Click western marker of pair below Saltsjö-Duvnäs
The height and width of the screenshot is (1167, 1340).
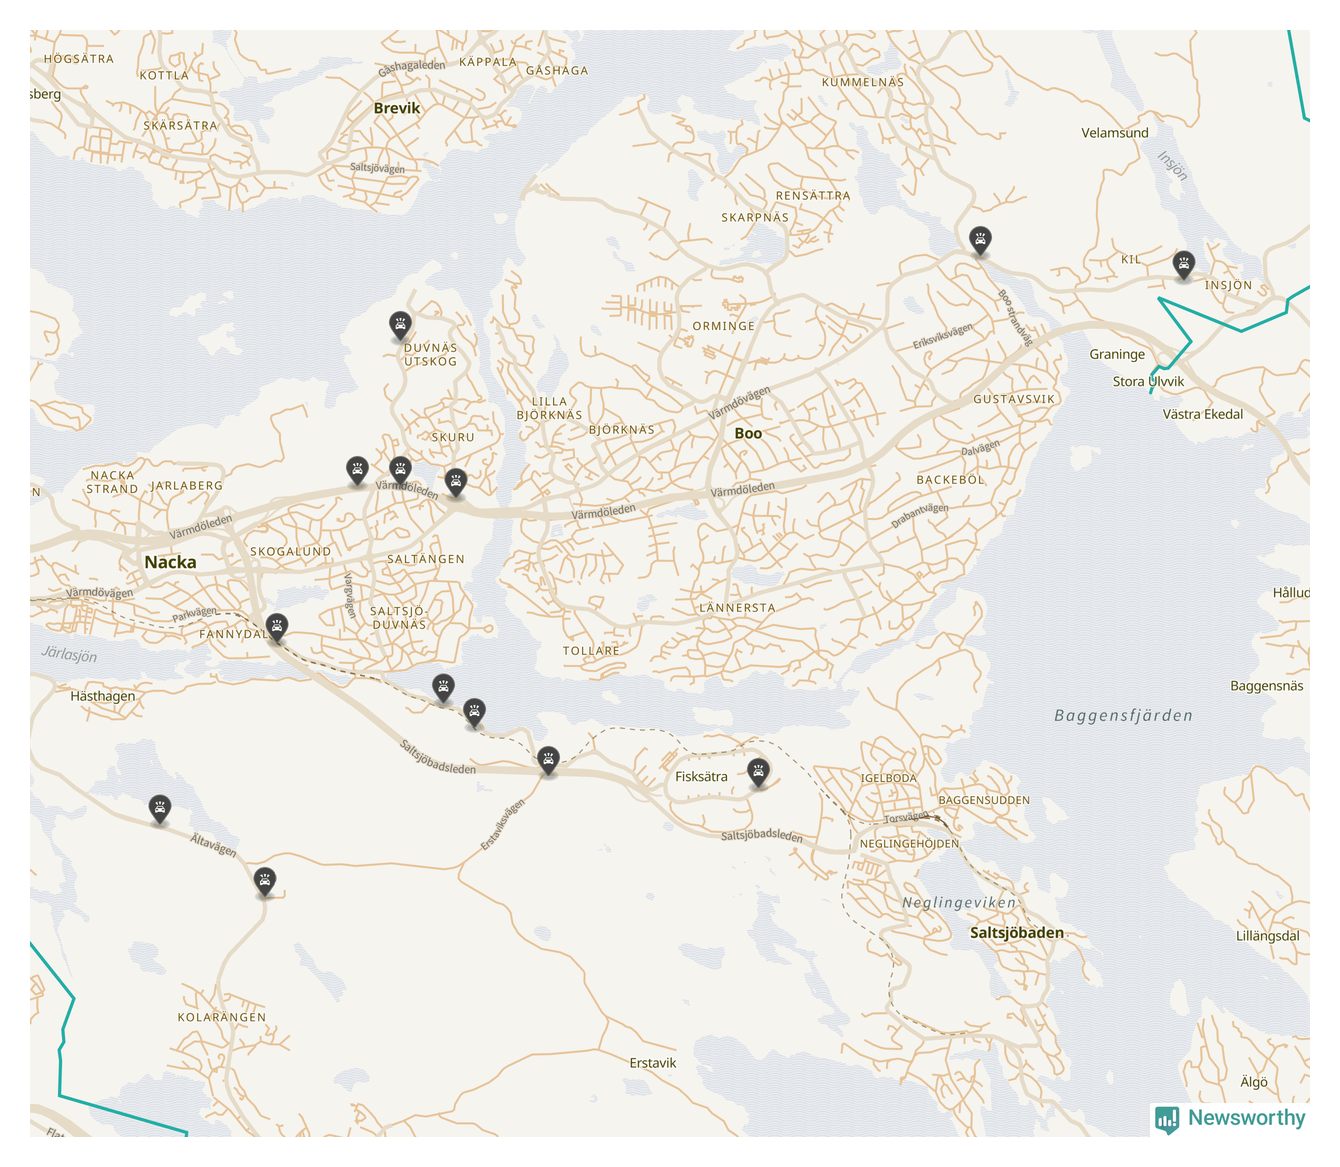pyautogui.click(x=443, y=686)
